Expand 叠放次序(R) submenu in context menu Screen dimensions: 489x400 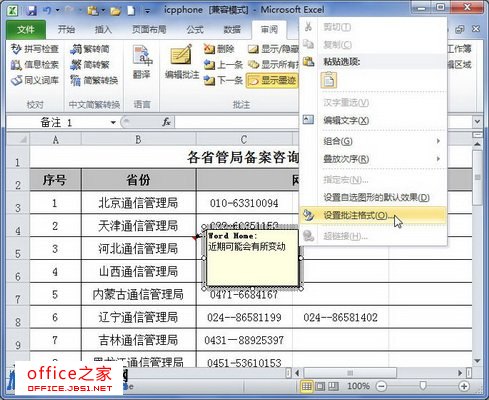373,159
